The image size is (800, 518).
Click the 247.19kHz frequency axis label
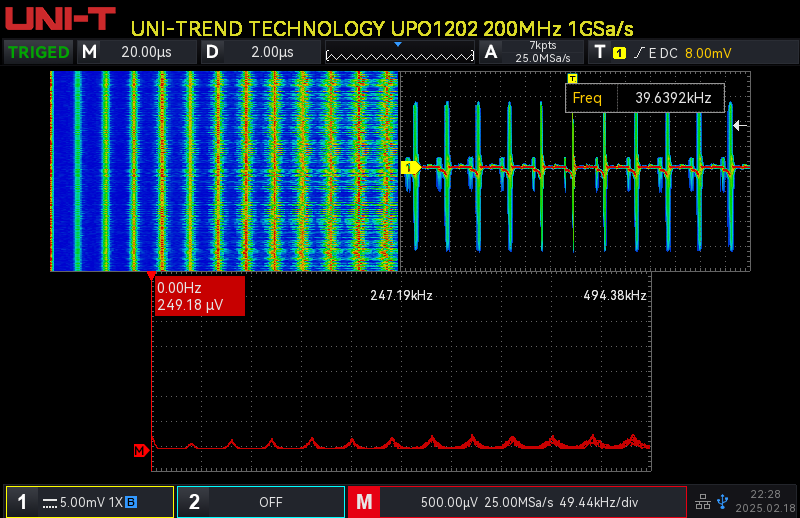(x=401, y=295)
